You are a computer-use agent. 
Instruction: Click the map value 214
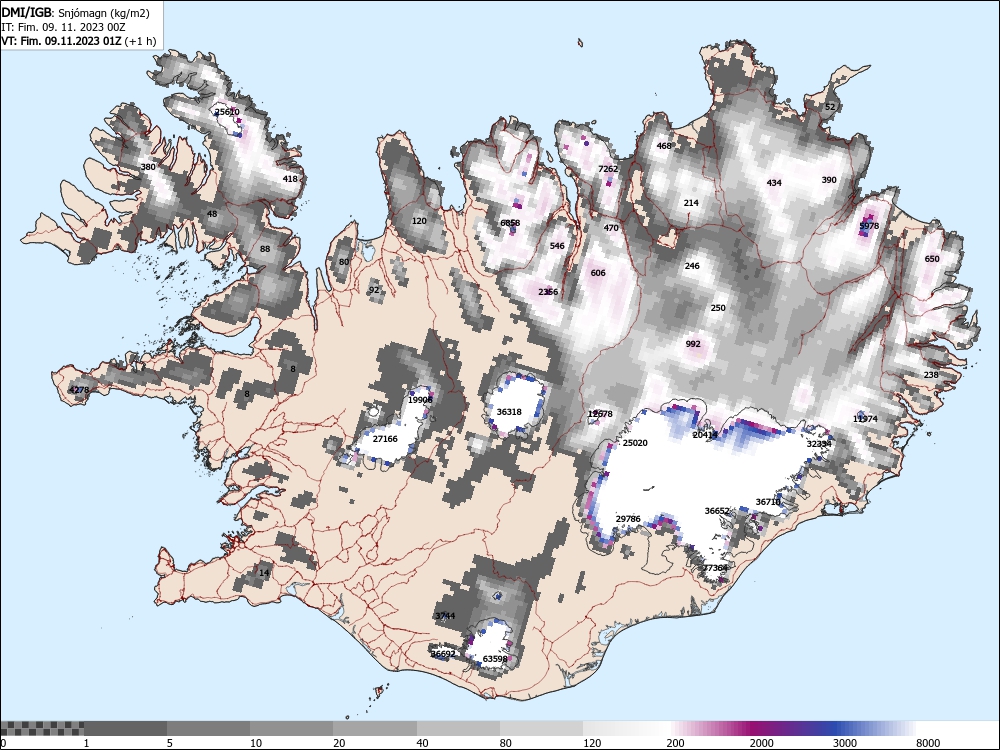pyautogui.click(x=691, y=203)
